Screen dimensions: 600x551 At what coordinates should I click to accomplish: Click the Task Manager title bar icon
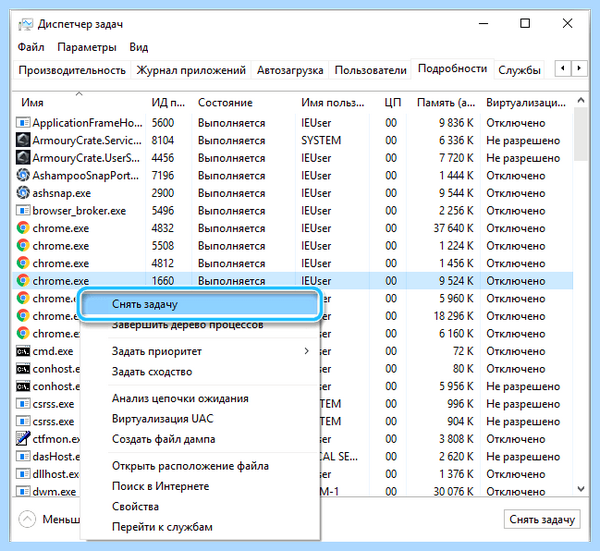25,24
